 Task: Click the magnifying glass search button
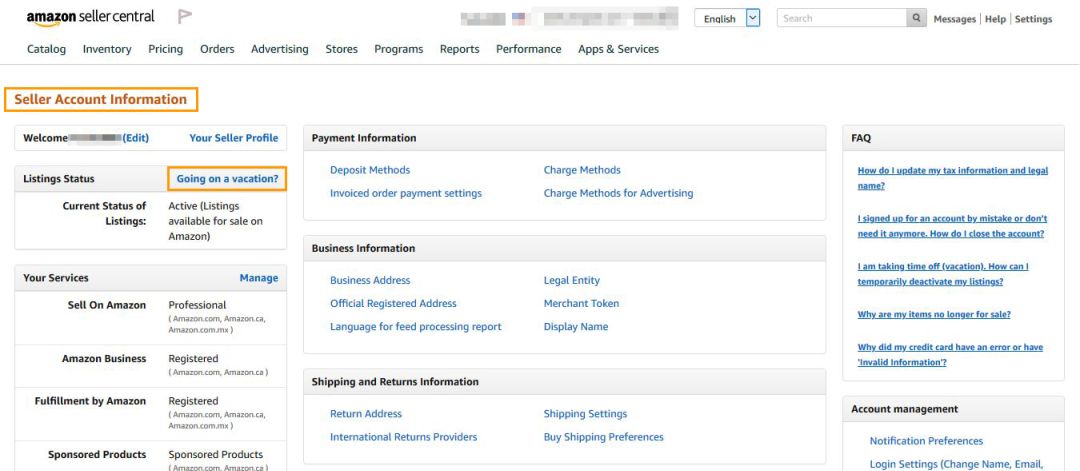pos(916,18)
